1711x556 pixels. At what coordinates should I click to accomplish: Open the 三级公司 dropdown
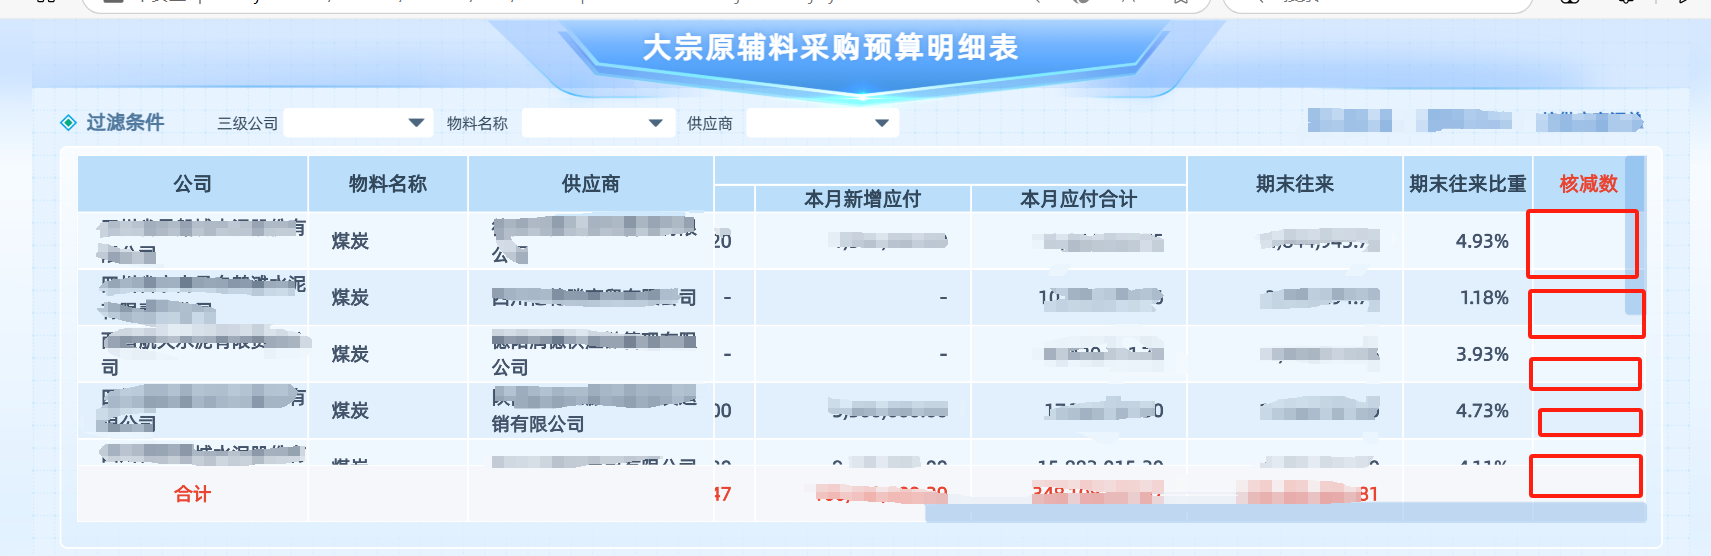(x=358, y=123)
